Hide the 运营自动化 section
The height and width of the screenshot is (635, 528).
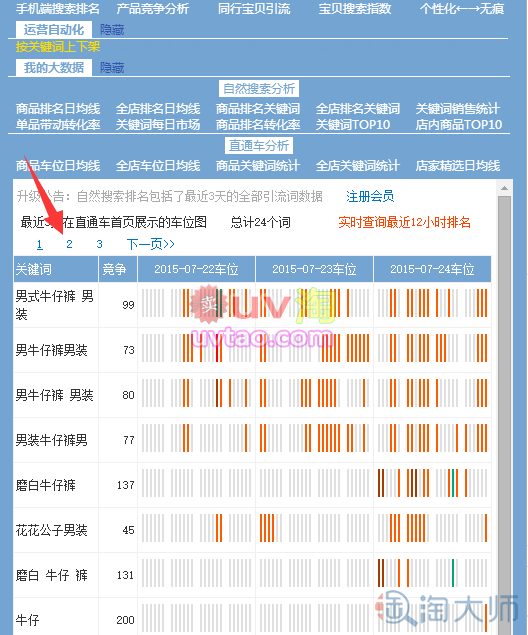coord(112,30)
